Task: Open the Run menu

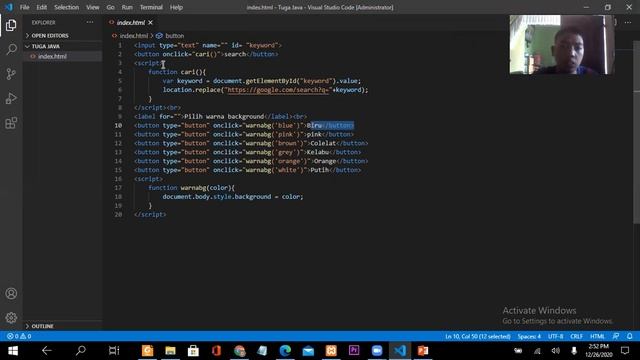Action: 127,7
